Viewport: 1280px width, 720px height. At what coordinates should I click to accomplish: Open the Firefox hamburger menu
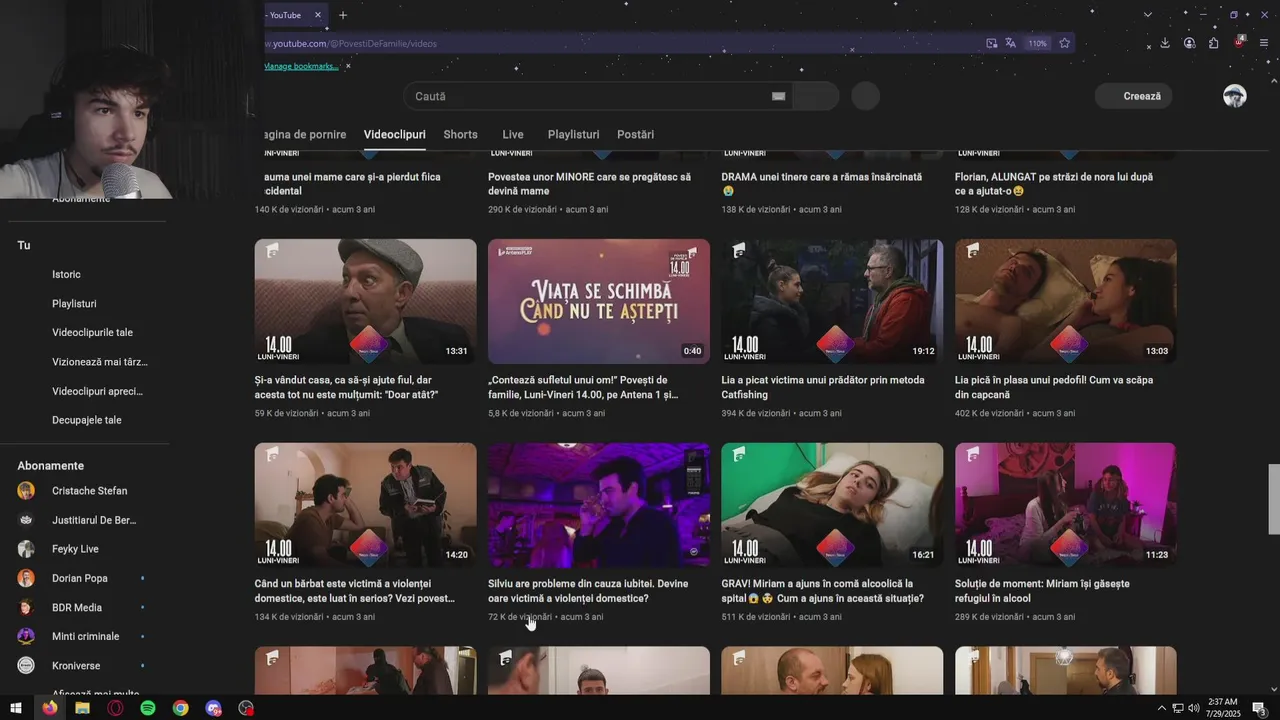1264,43
